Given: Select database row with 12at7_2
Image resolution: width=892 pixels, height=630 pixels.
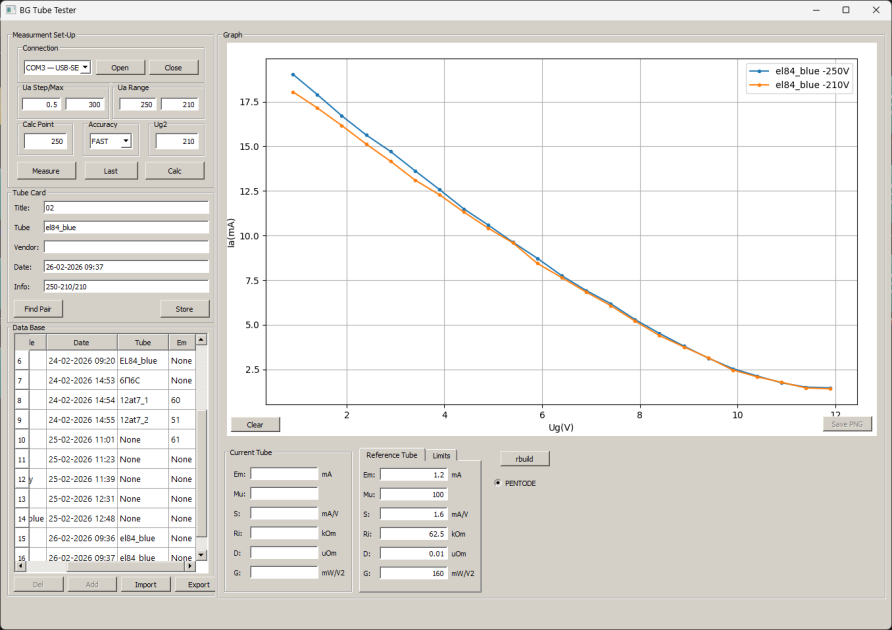Looking at the screenshot, I should [105, 420].
